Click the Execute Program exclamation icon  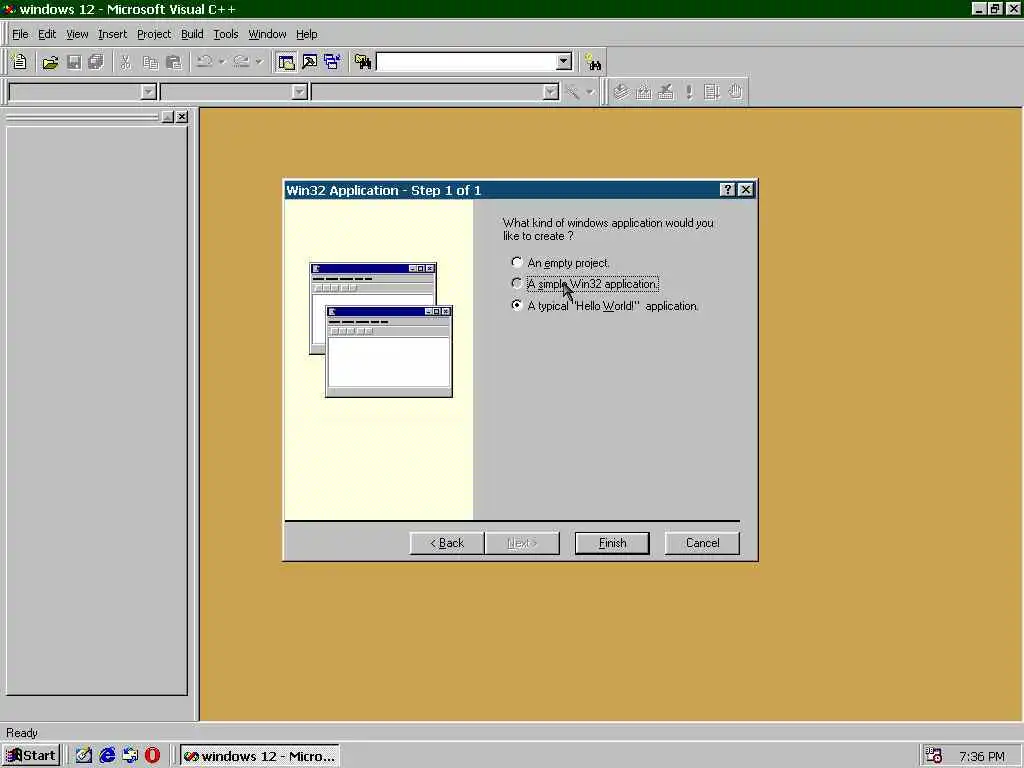pos(688,91)
